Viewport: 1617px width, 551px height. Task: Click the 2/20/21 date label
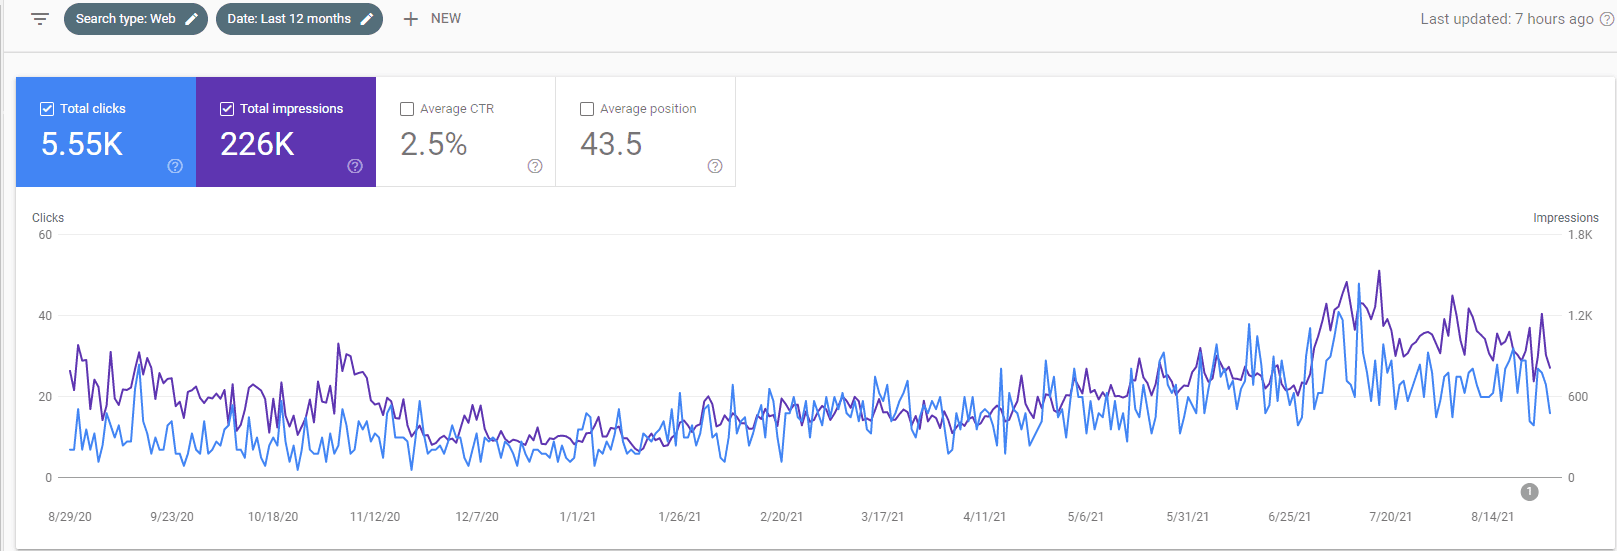click(782, 517)
